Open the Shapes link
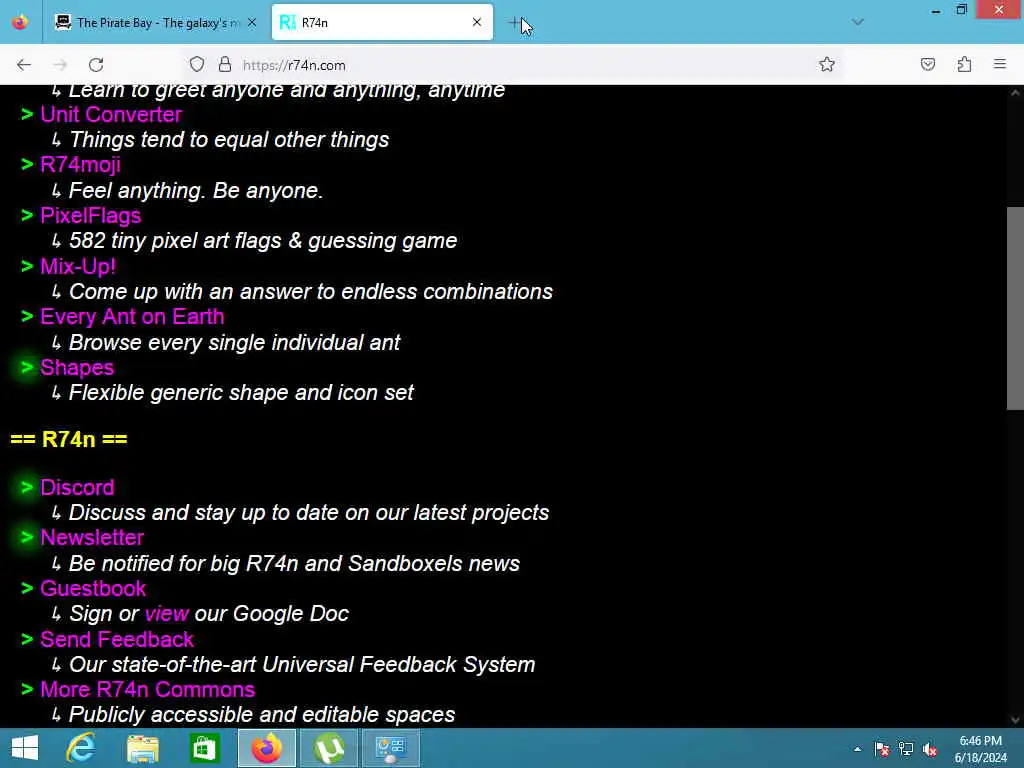The height and width of the screenshot is (768, 1024). point(77,368)
